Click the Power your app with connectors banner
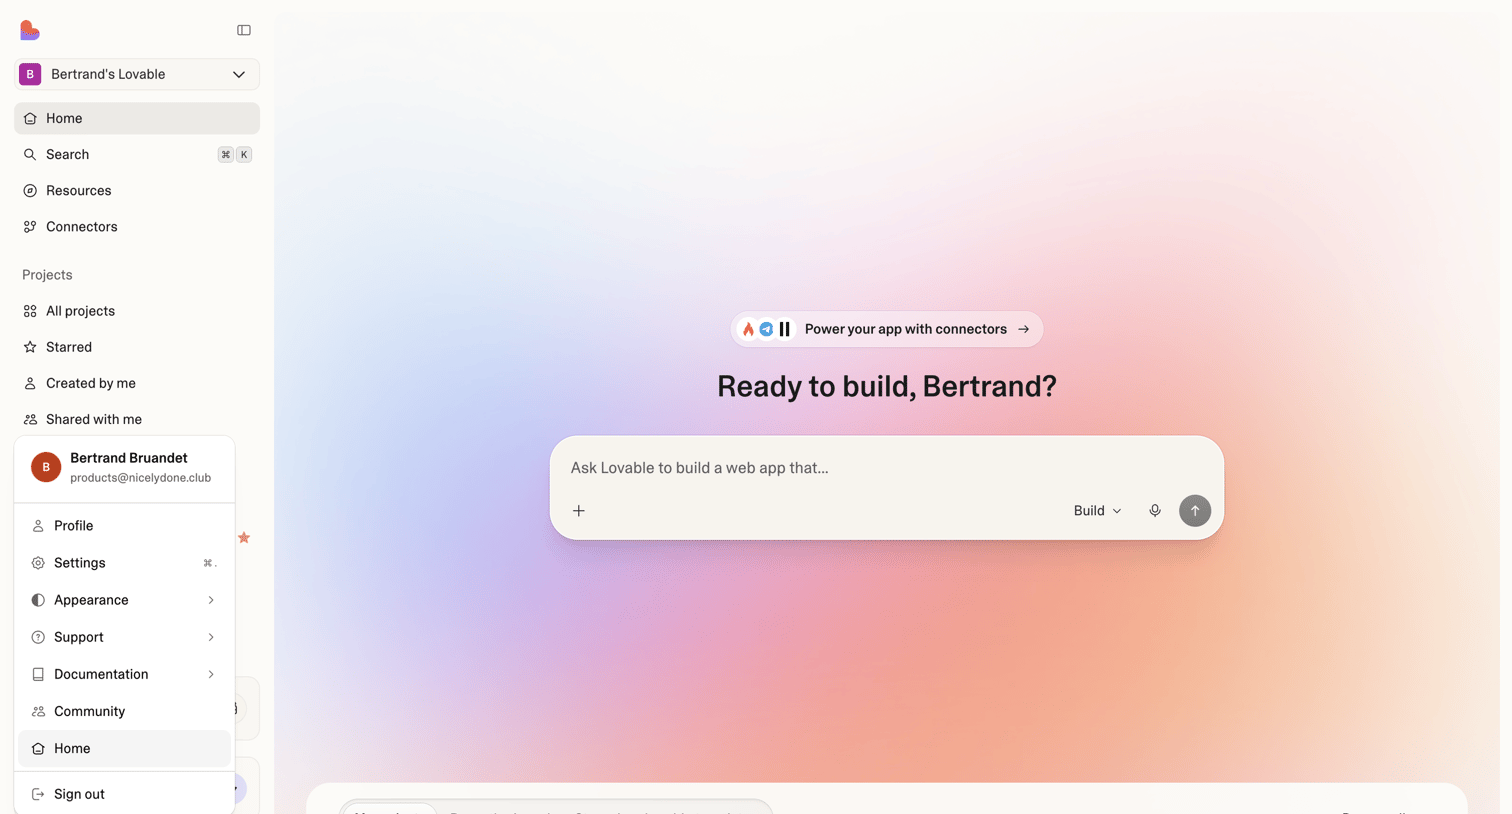This screenshot has height=814, width=1512. (887, 329)
